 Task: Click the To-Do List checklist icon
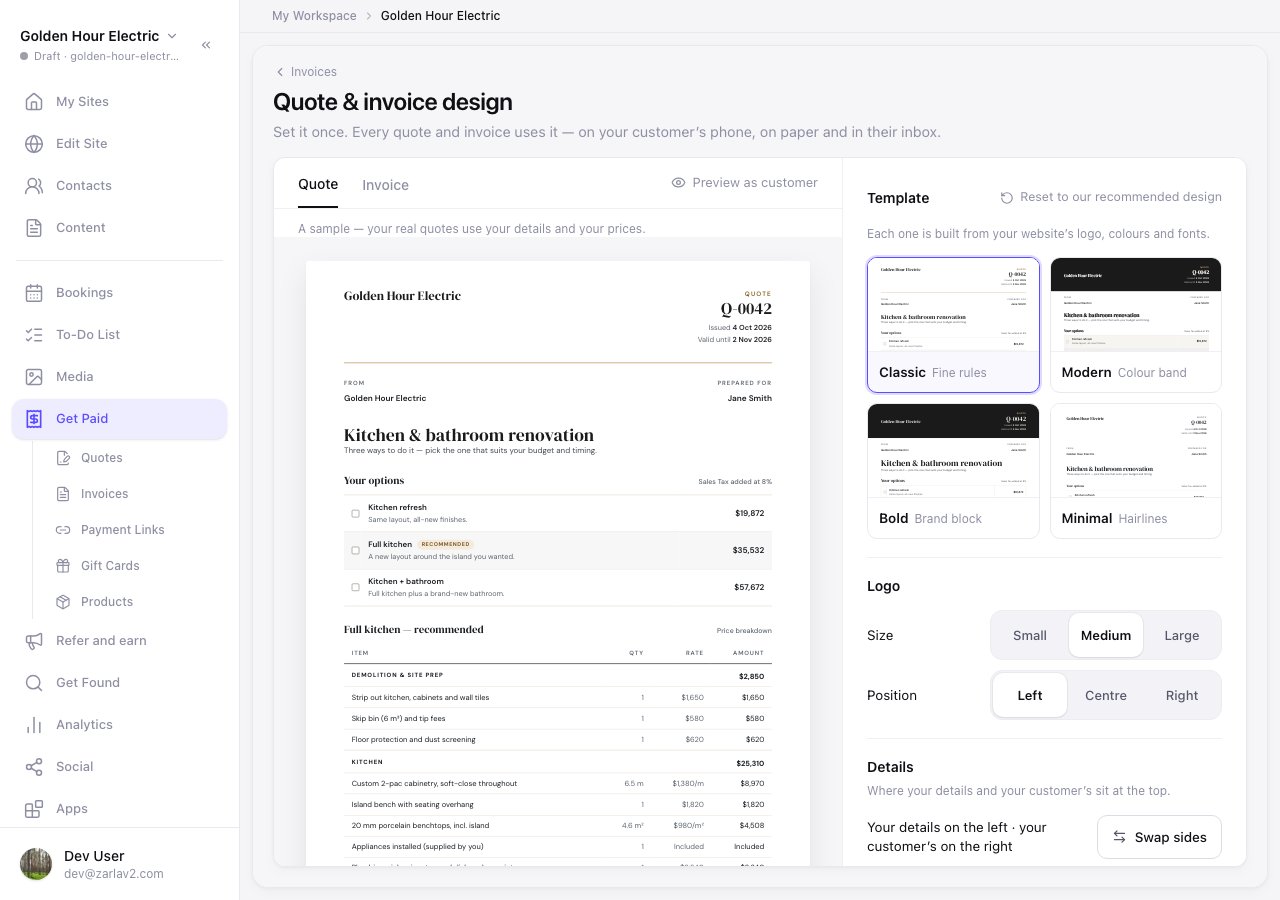coord(34,335)
